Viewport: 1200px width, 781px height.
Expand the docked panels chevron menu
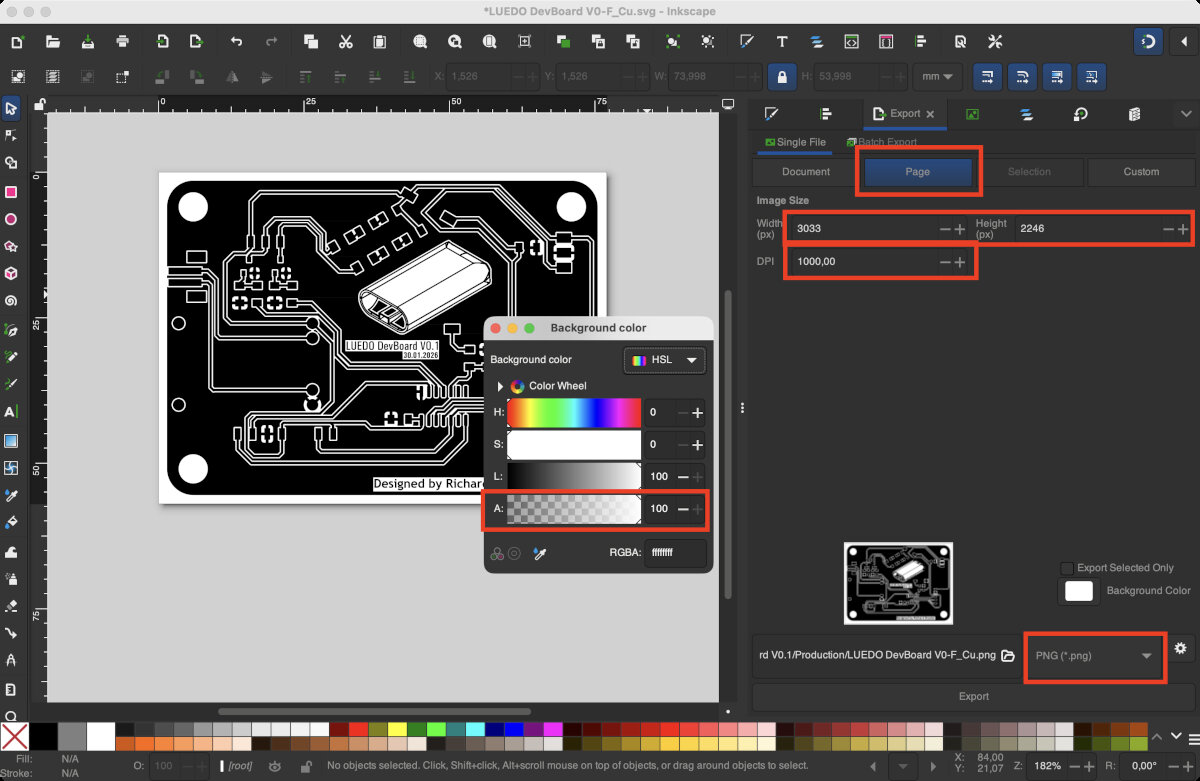1186,114
